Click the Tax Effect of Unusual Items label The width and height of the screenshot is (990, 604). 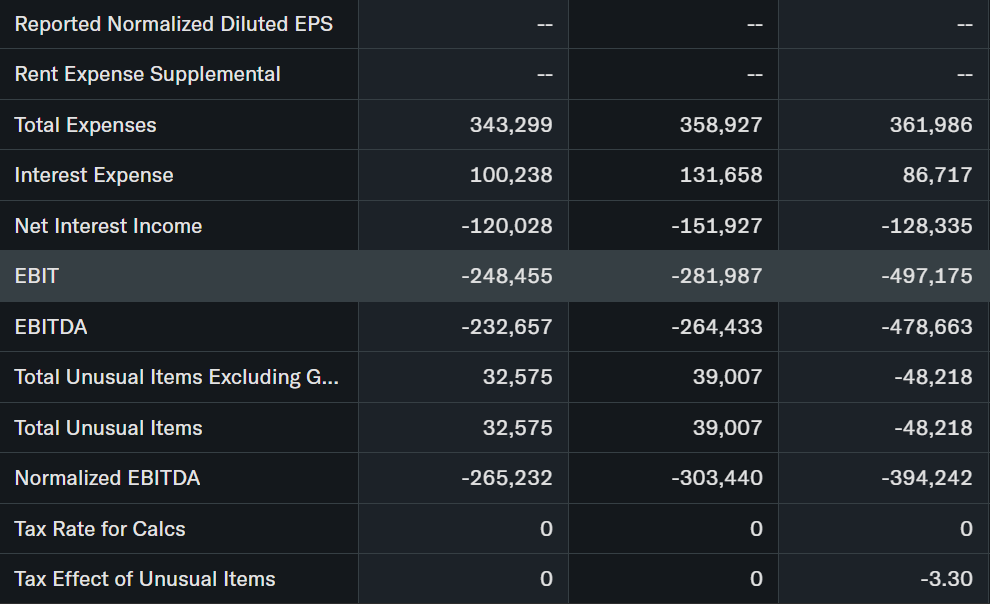(145, 579)
